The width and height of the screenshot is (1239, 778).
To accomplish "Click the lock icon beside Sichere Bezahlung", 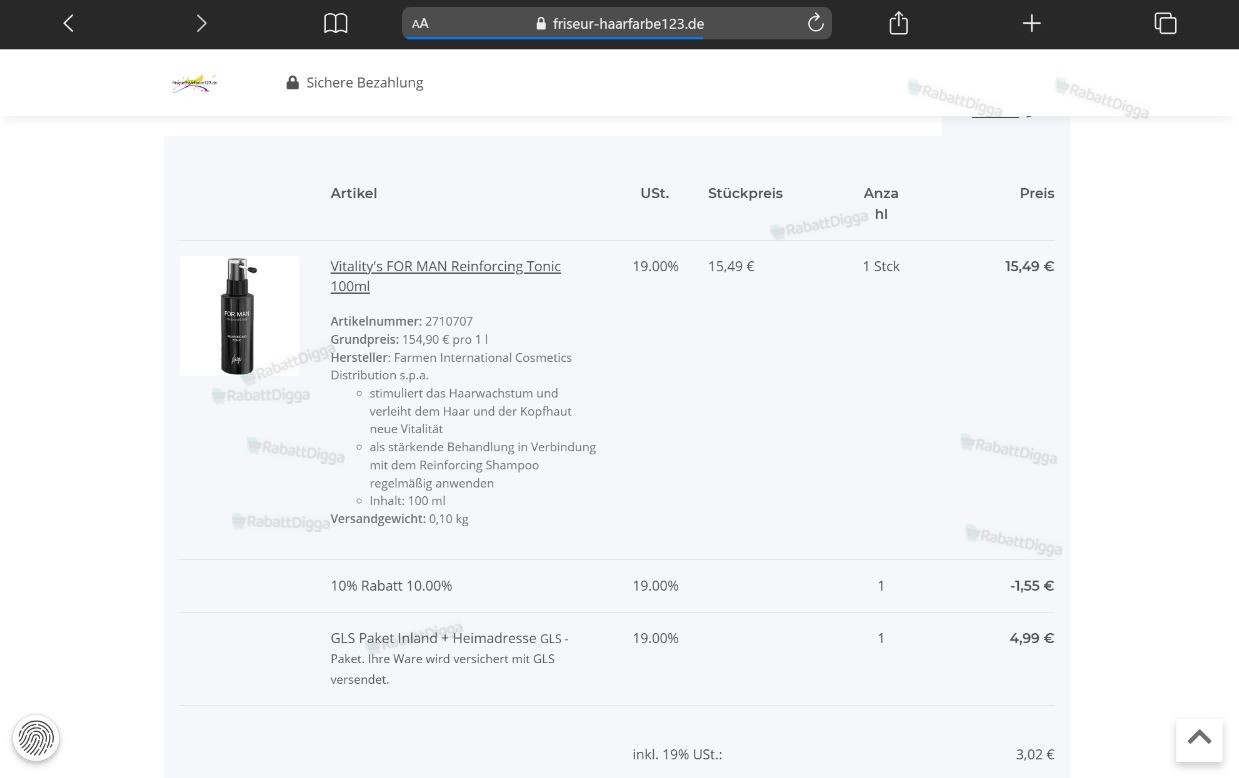I will click(x=293, y=83).
